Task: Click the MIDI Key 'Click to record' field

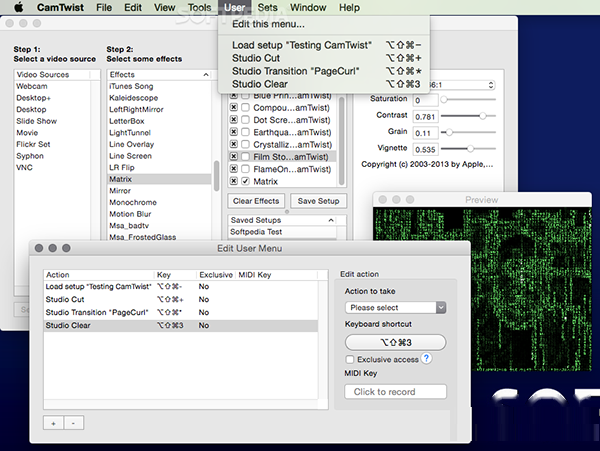Action: (396, 392)
